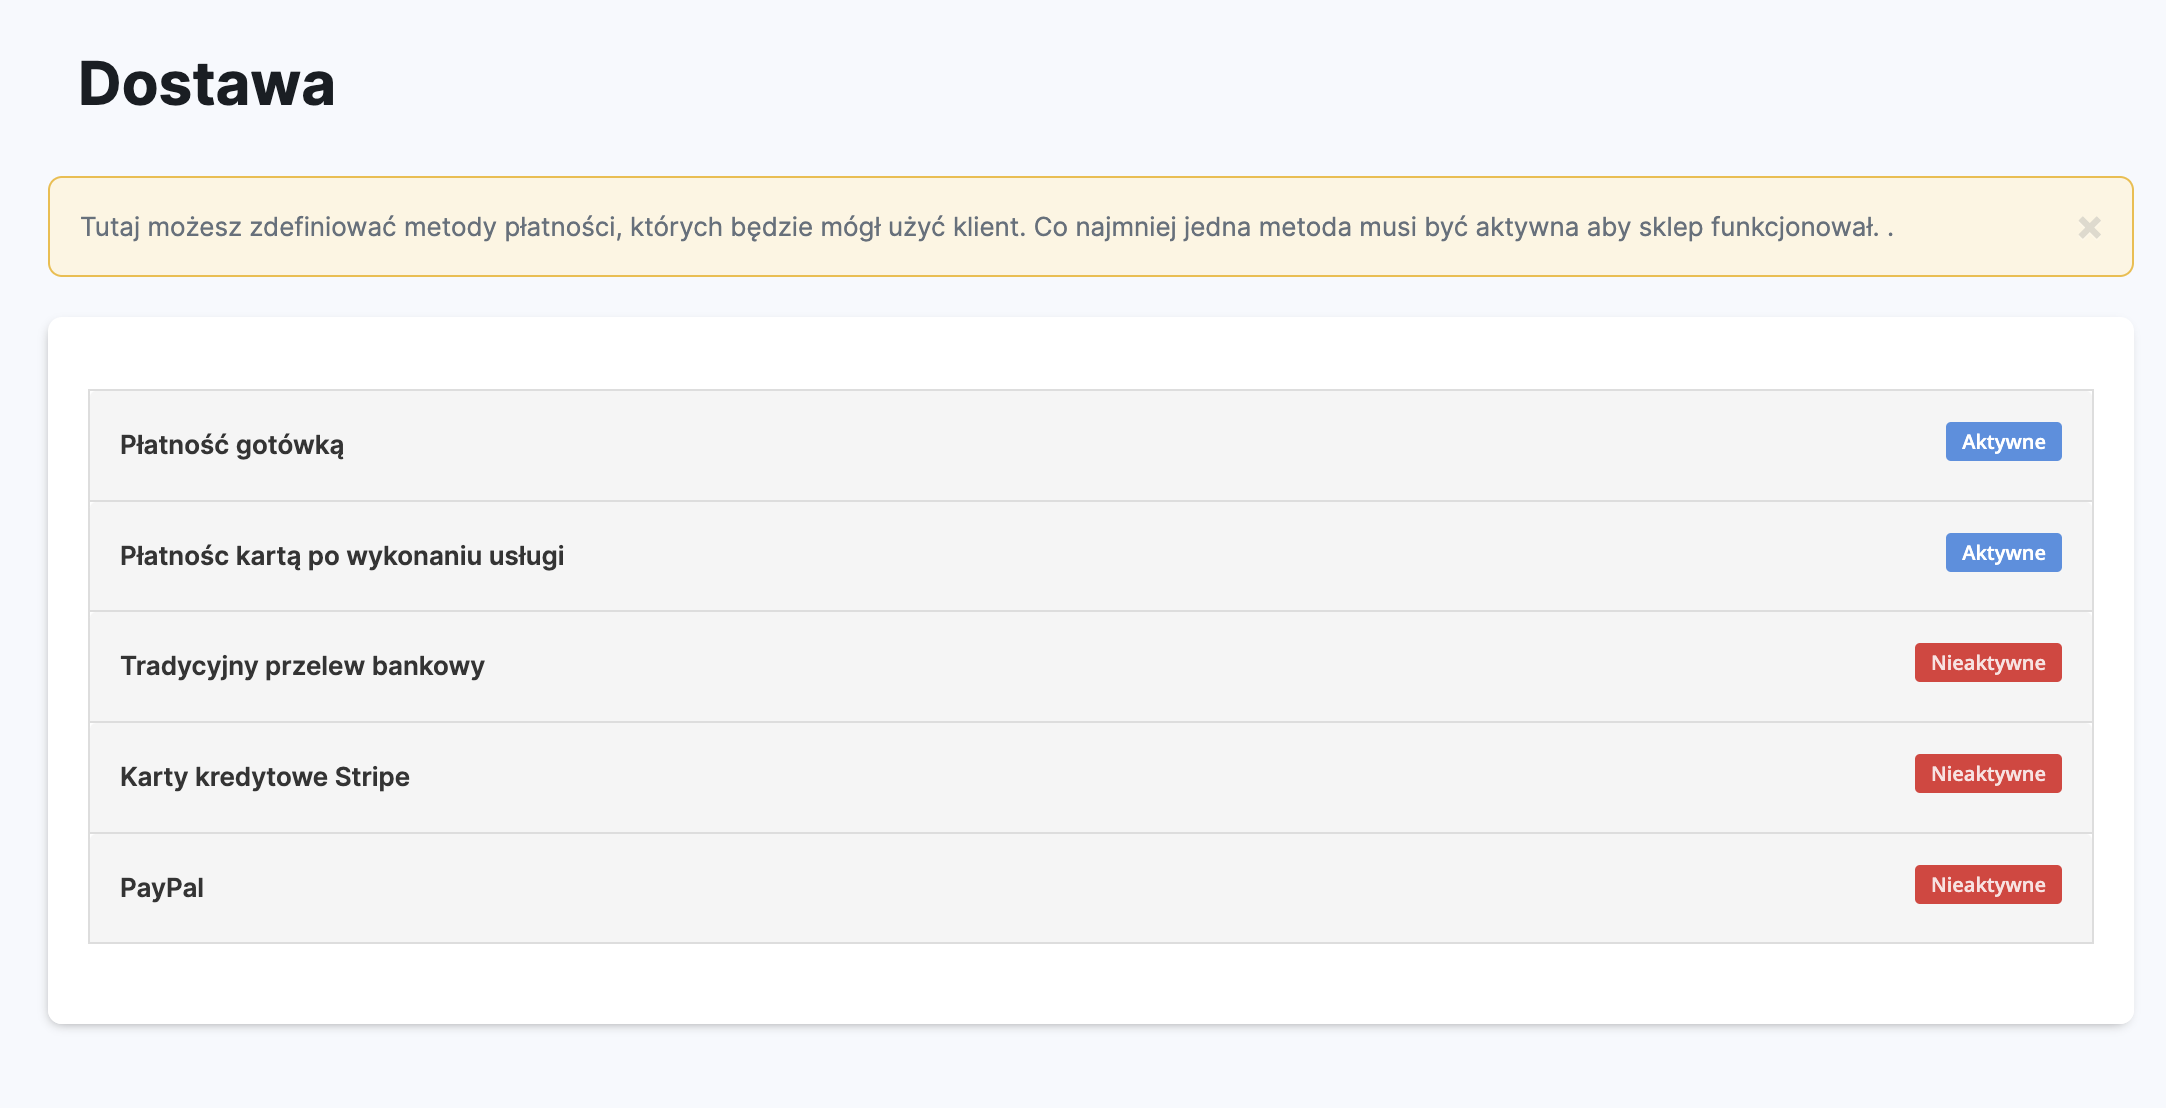Click the payment methods info message text

tap(986, 227)
